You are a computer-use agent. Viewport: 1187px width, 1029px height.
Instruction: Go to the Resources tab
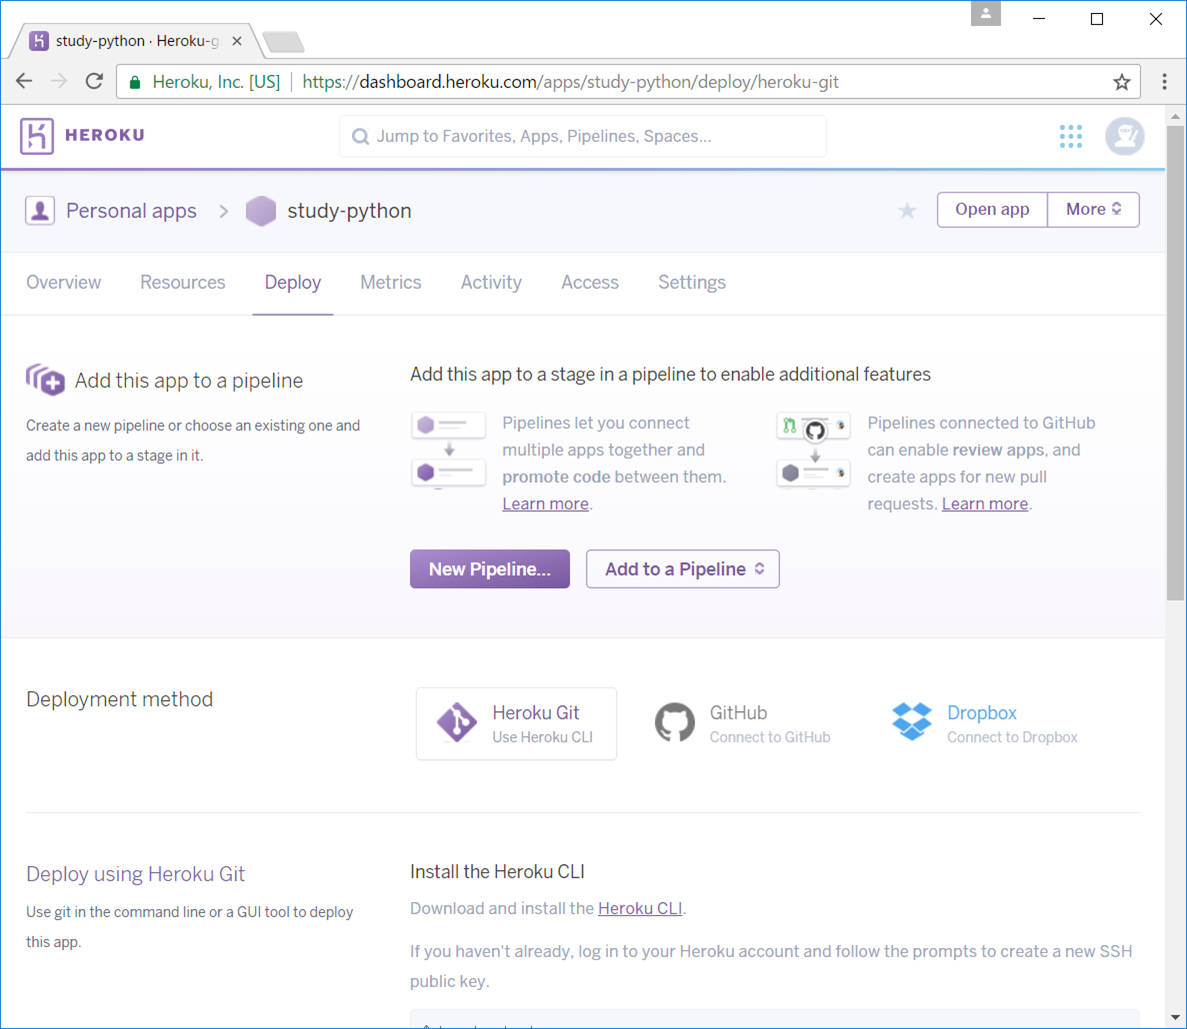[182, 283]
